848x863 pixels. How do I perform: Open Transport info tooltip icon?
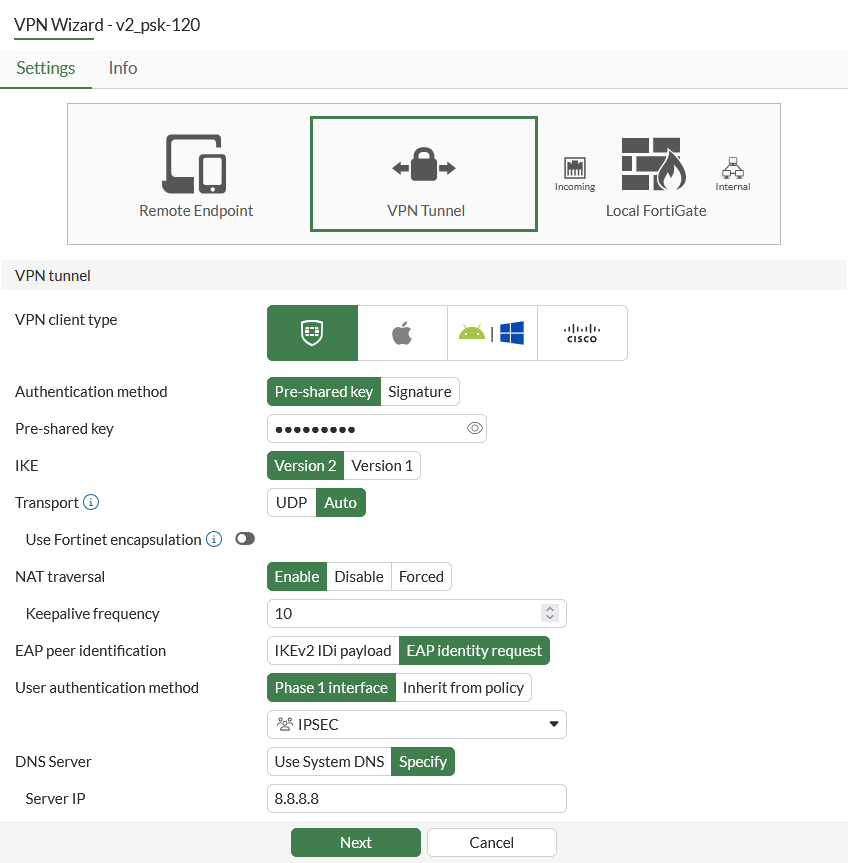point(91,502)
